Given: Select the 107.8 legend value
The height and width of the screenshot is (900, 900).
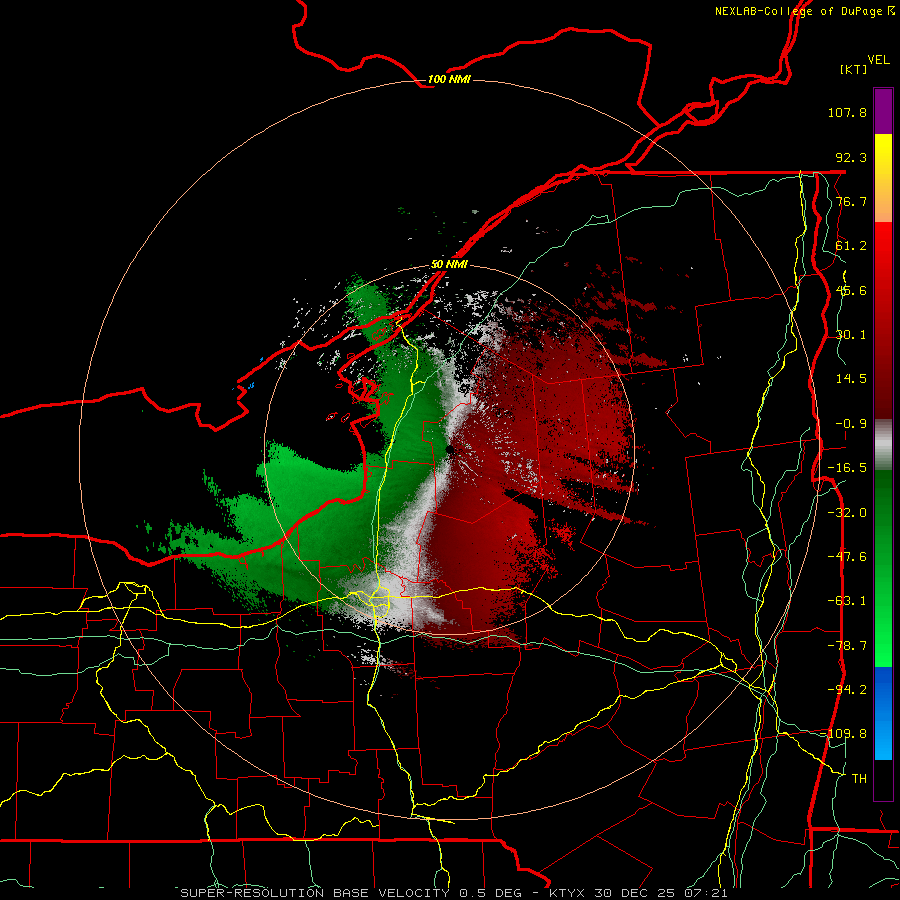Looking at the screenshot, I should coord(847,112).
